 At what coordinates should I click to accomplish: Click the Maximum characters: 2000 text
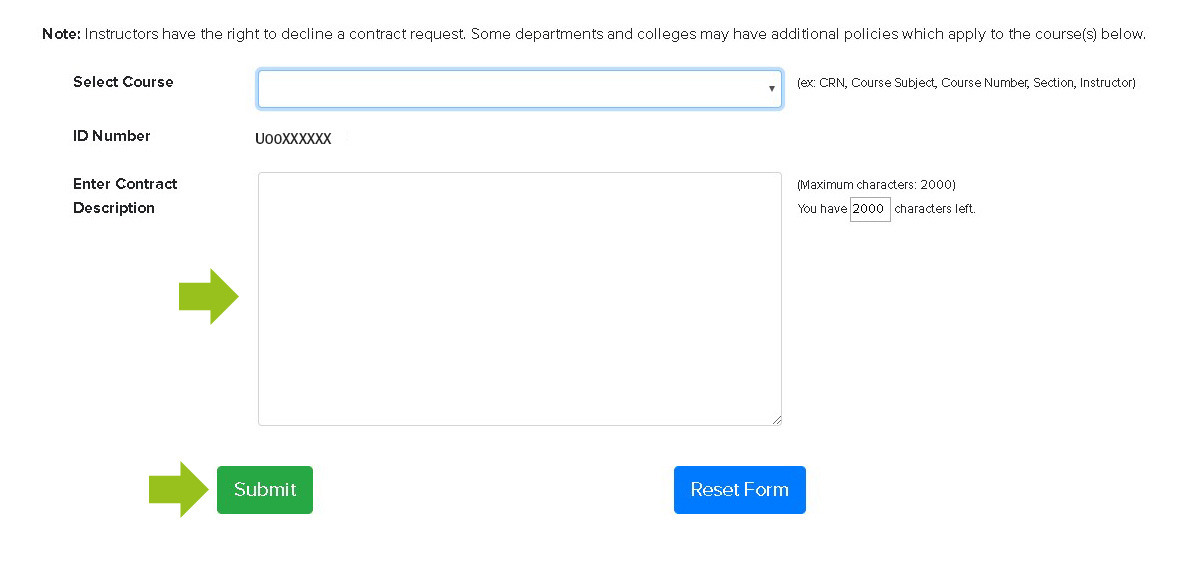pos(876,185)
